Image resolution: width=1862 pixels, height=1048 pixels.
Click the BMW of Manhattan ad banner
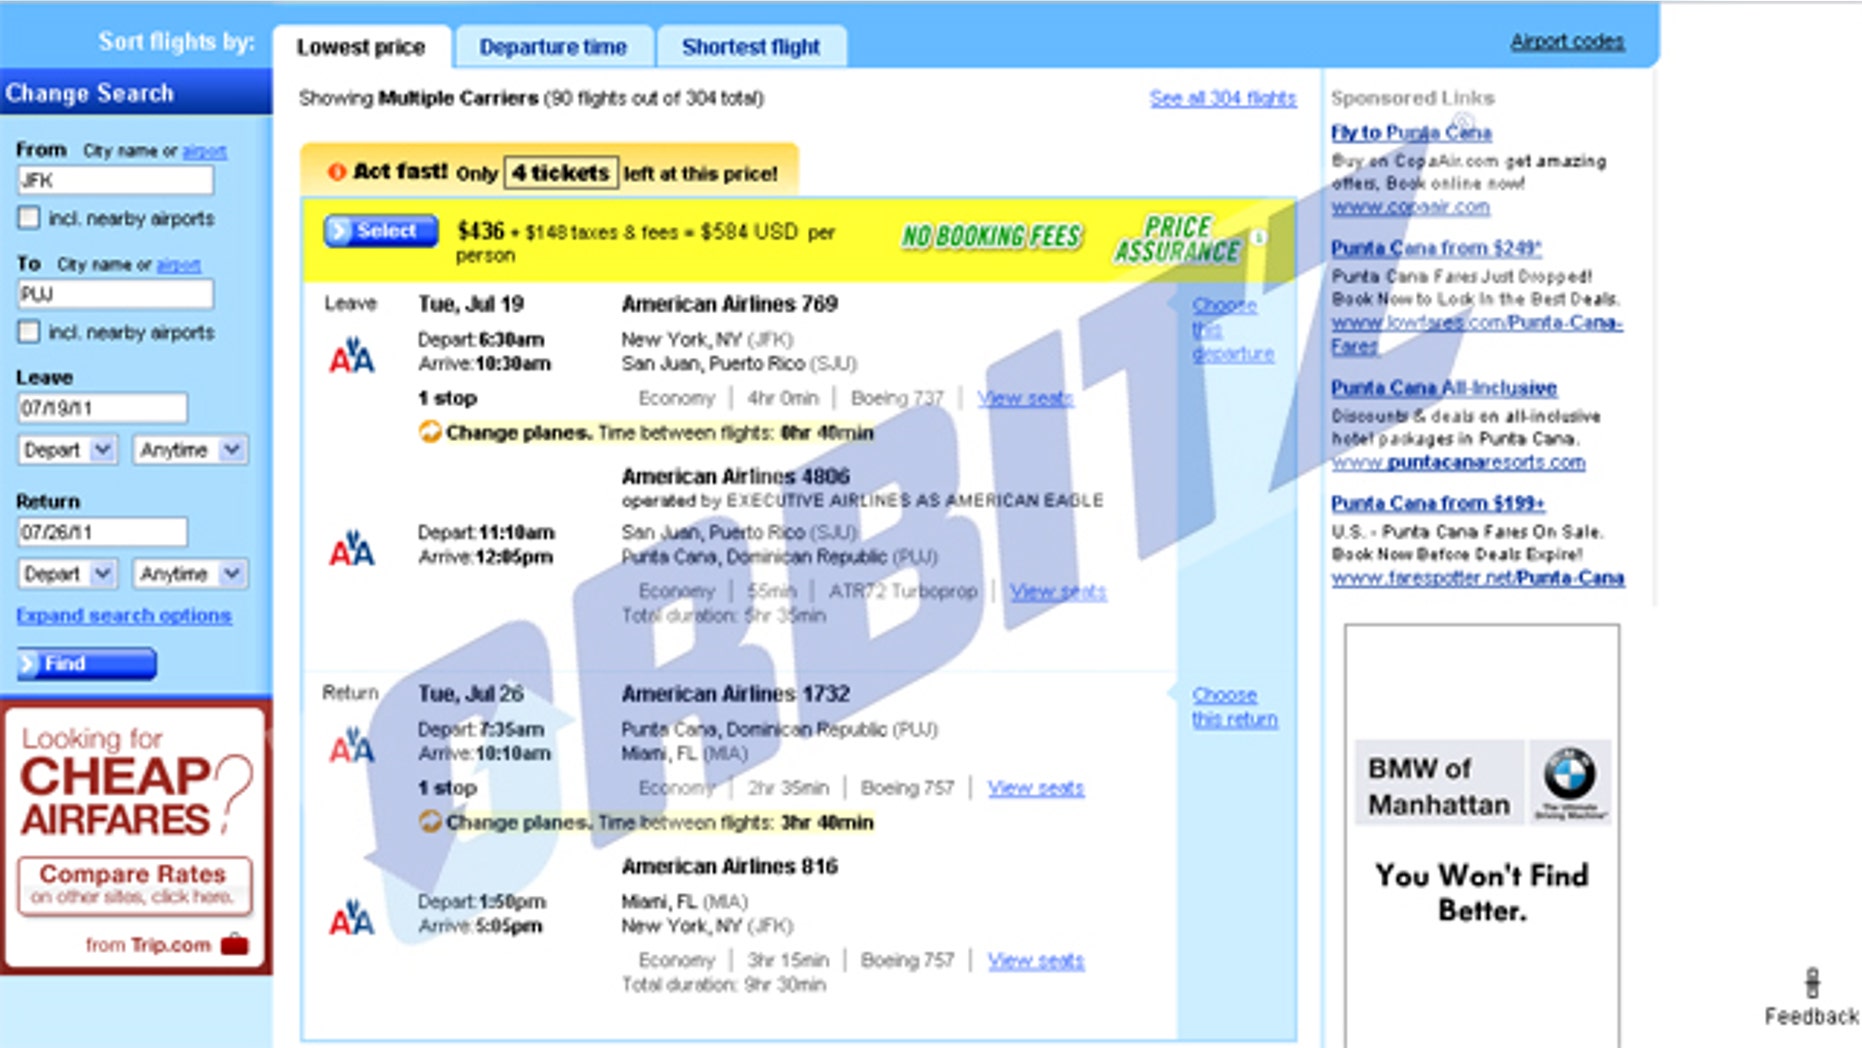coord(1482,835)
